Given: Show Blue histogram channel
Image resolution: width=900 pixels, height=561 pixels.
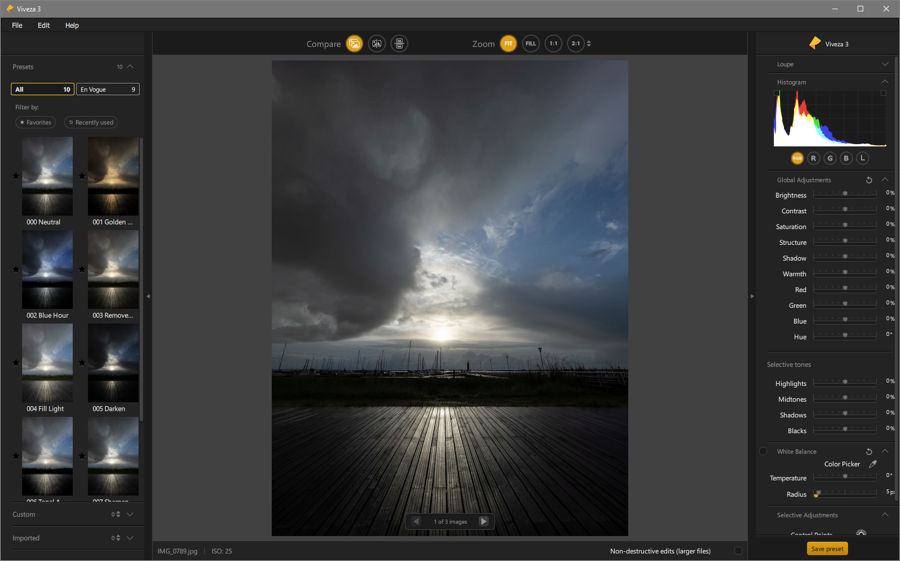Looking at the screenshot, I should coord(846,158).
